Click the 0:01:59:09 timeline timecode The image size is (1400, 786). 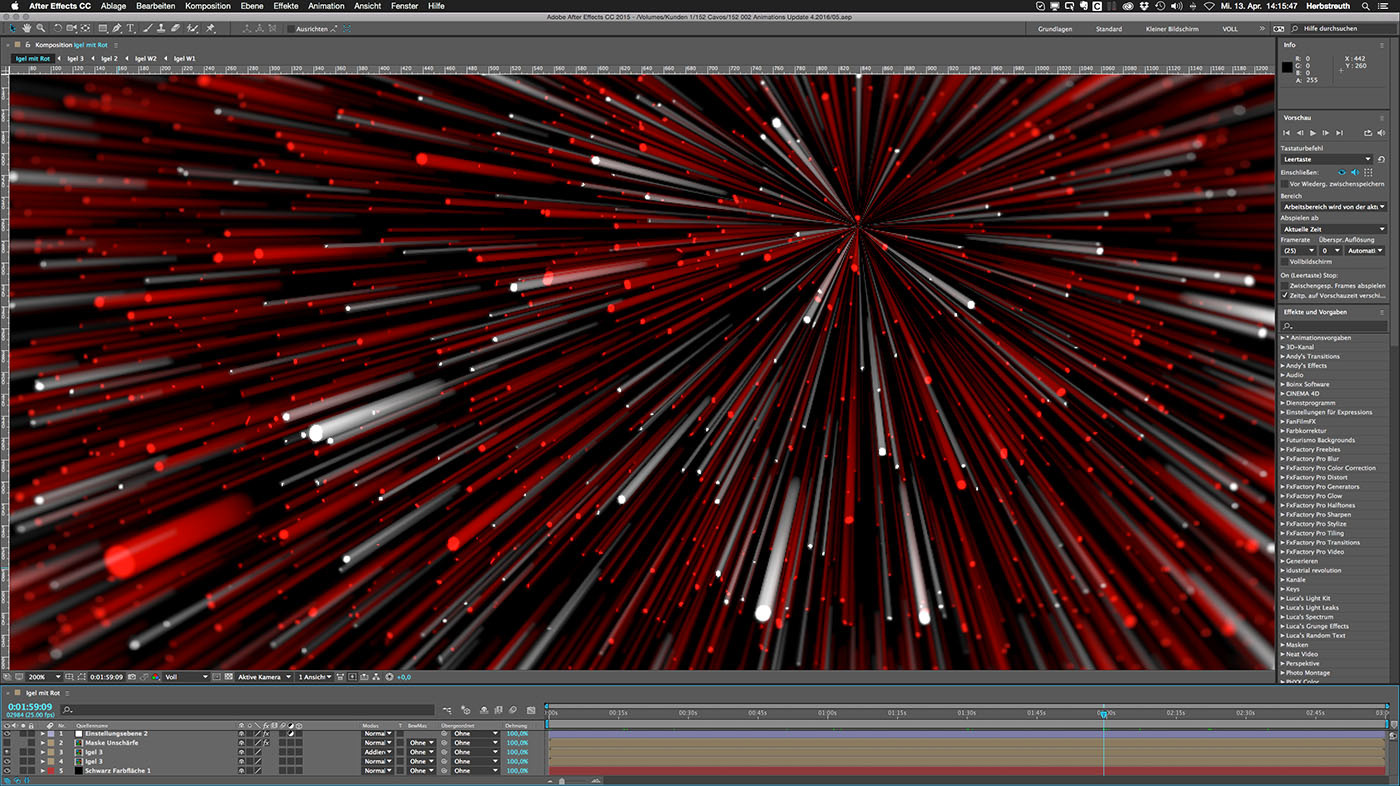[30, 706]
